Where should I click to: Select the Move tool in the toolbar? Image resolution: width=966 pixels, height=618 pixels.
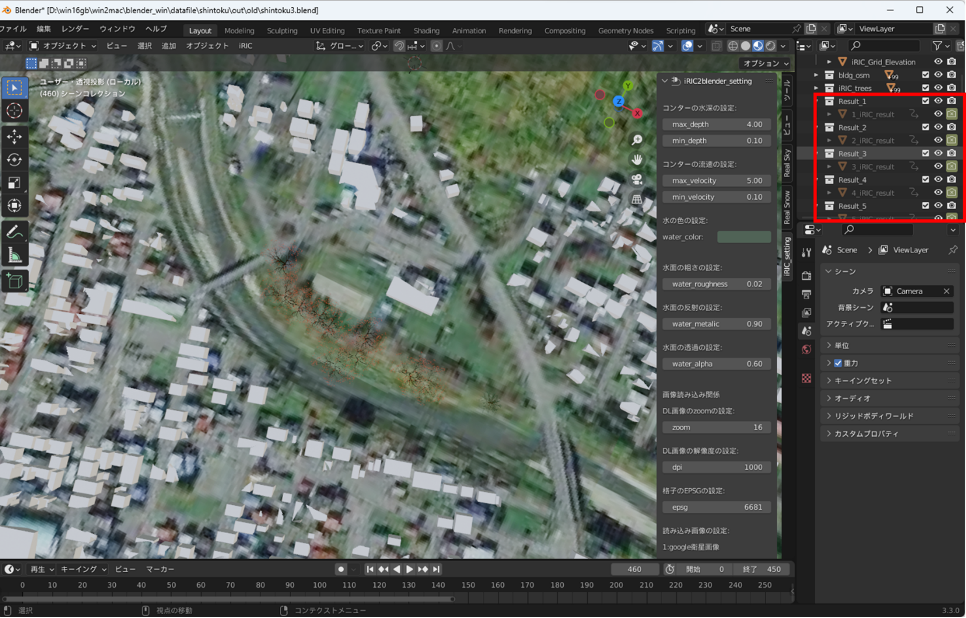pyautogui.click(x=14, y=136)
